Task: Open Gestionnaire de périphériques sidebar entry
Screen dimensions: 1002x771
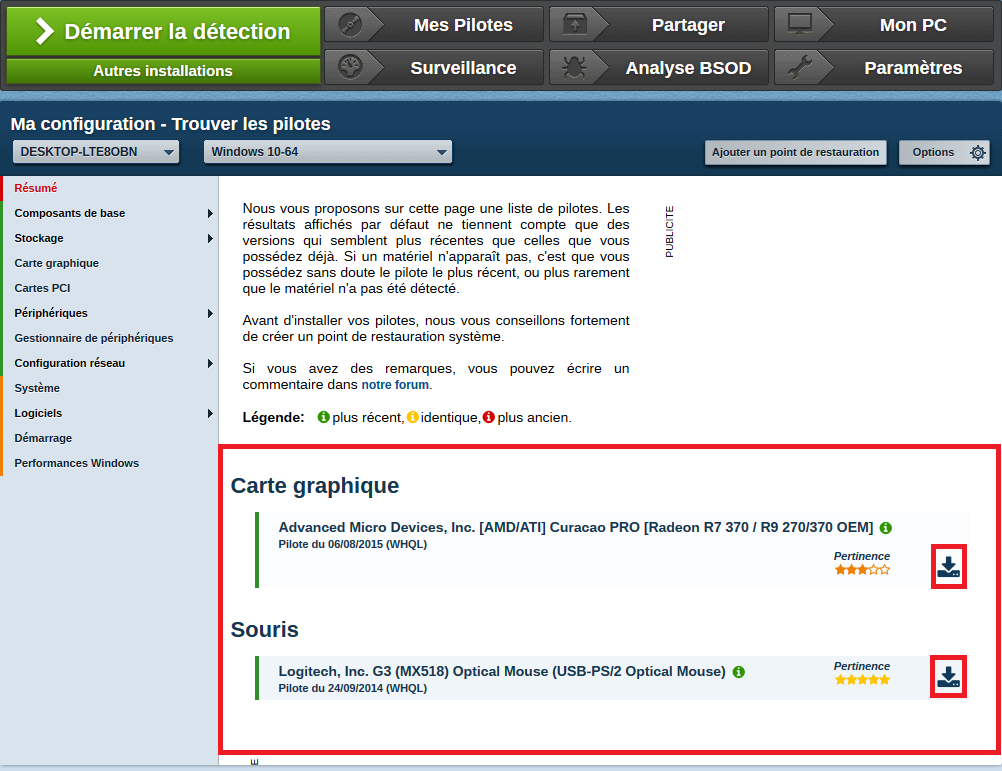Action: click(94, 338)
